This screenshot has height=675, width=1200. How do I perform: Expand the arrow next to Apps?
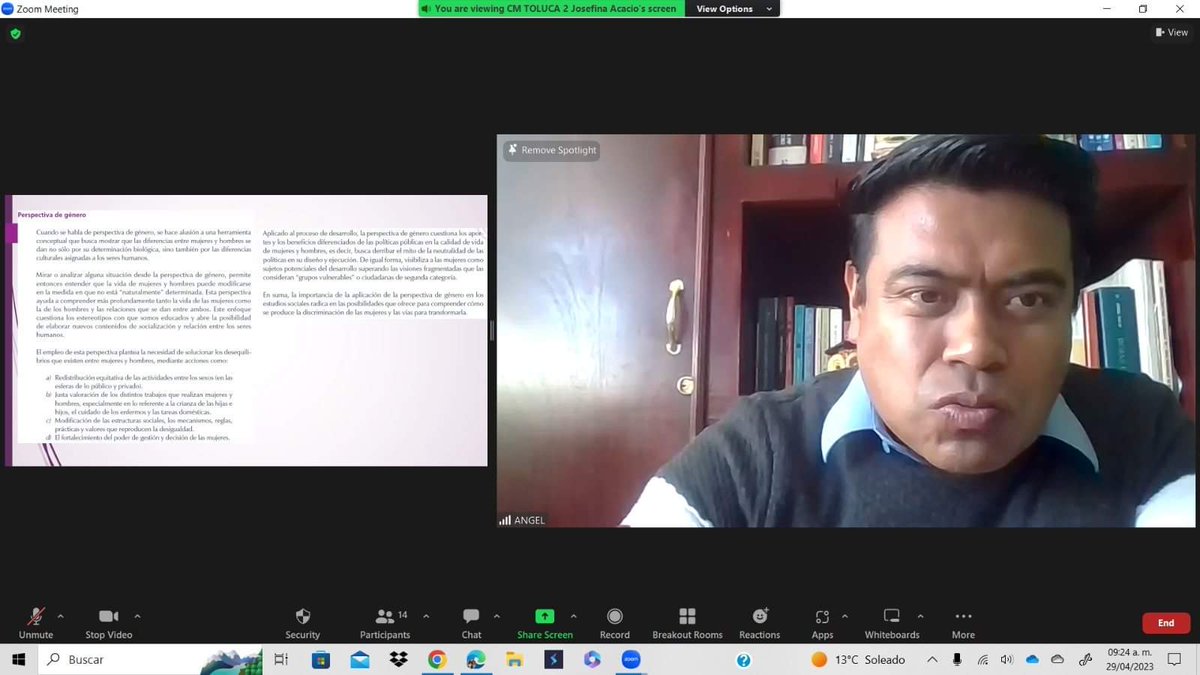(845, 616)
